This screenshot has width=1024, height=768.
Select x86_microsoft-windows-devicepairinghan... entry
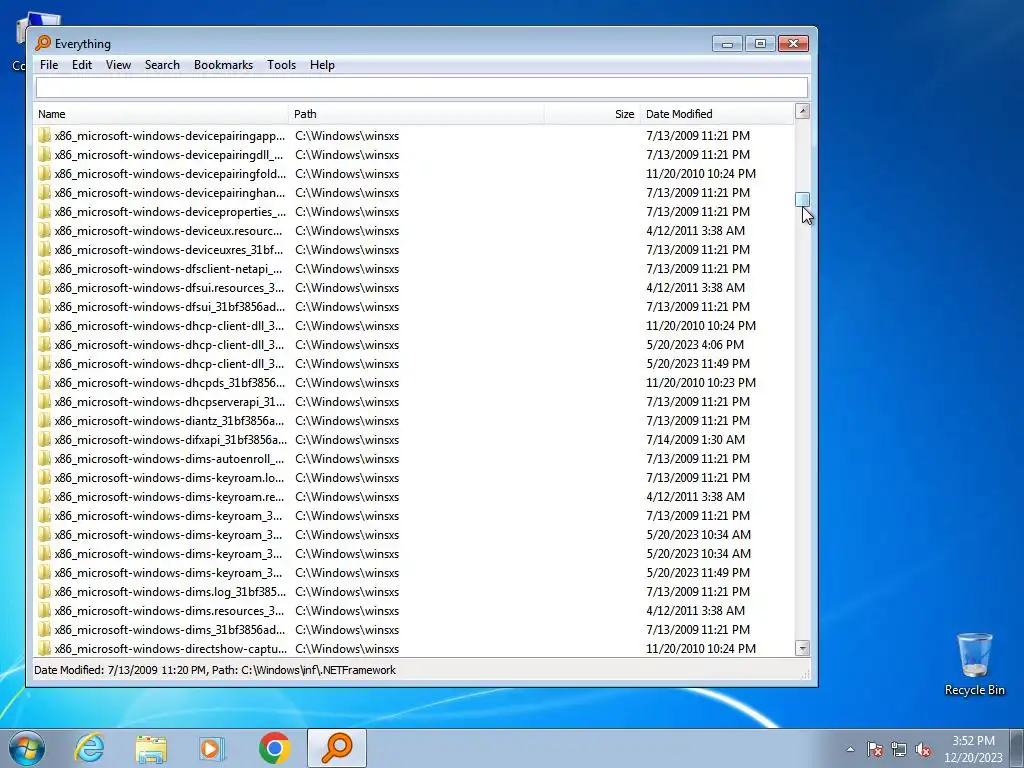tap(170, 193)
